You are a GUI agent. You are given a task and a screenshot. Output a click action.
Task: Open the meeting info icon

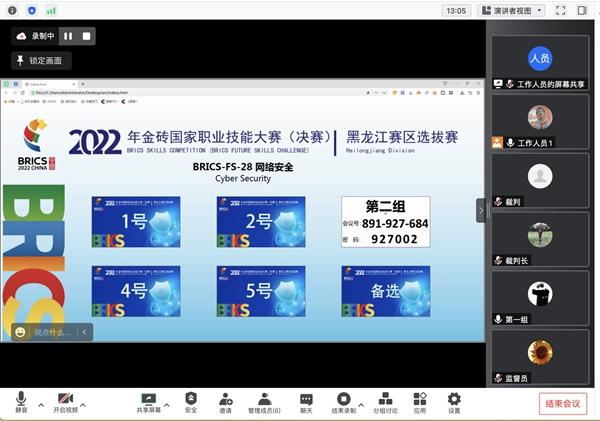[x=12, y=10]
